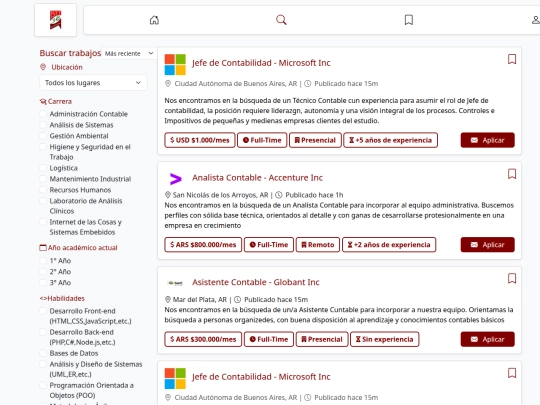540x405 pixels.
Task: Click the +5 años de experiencia tag
Action: [x=391, y=140]
